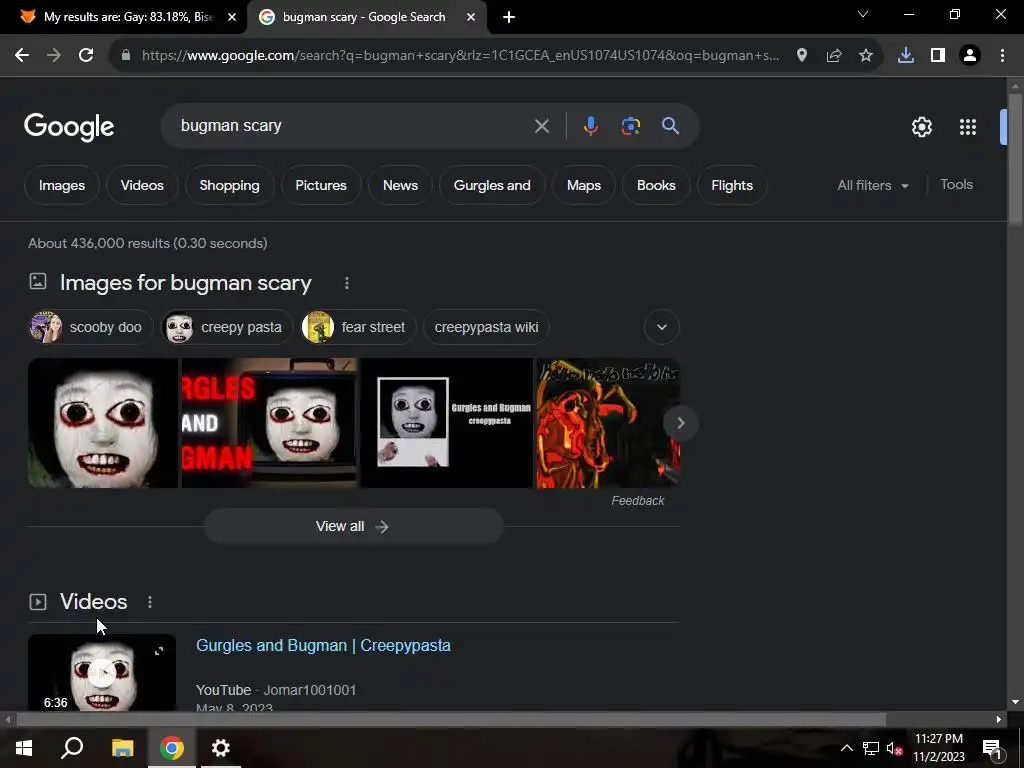This screenshot has height=768, width=1024.
Task: Refine images with fear street chip
Action: point(358,327)
